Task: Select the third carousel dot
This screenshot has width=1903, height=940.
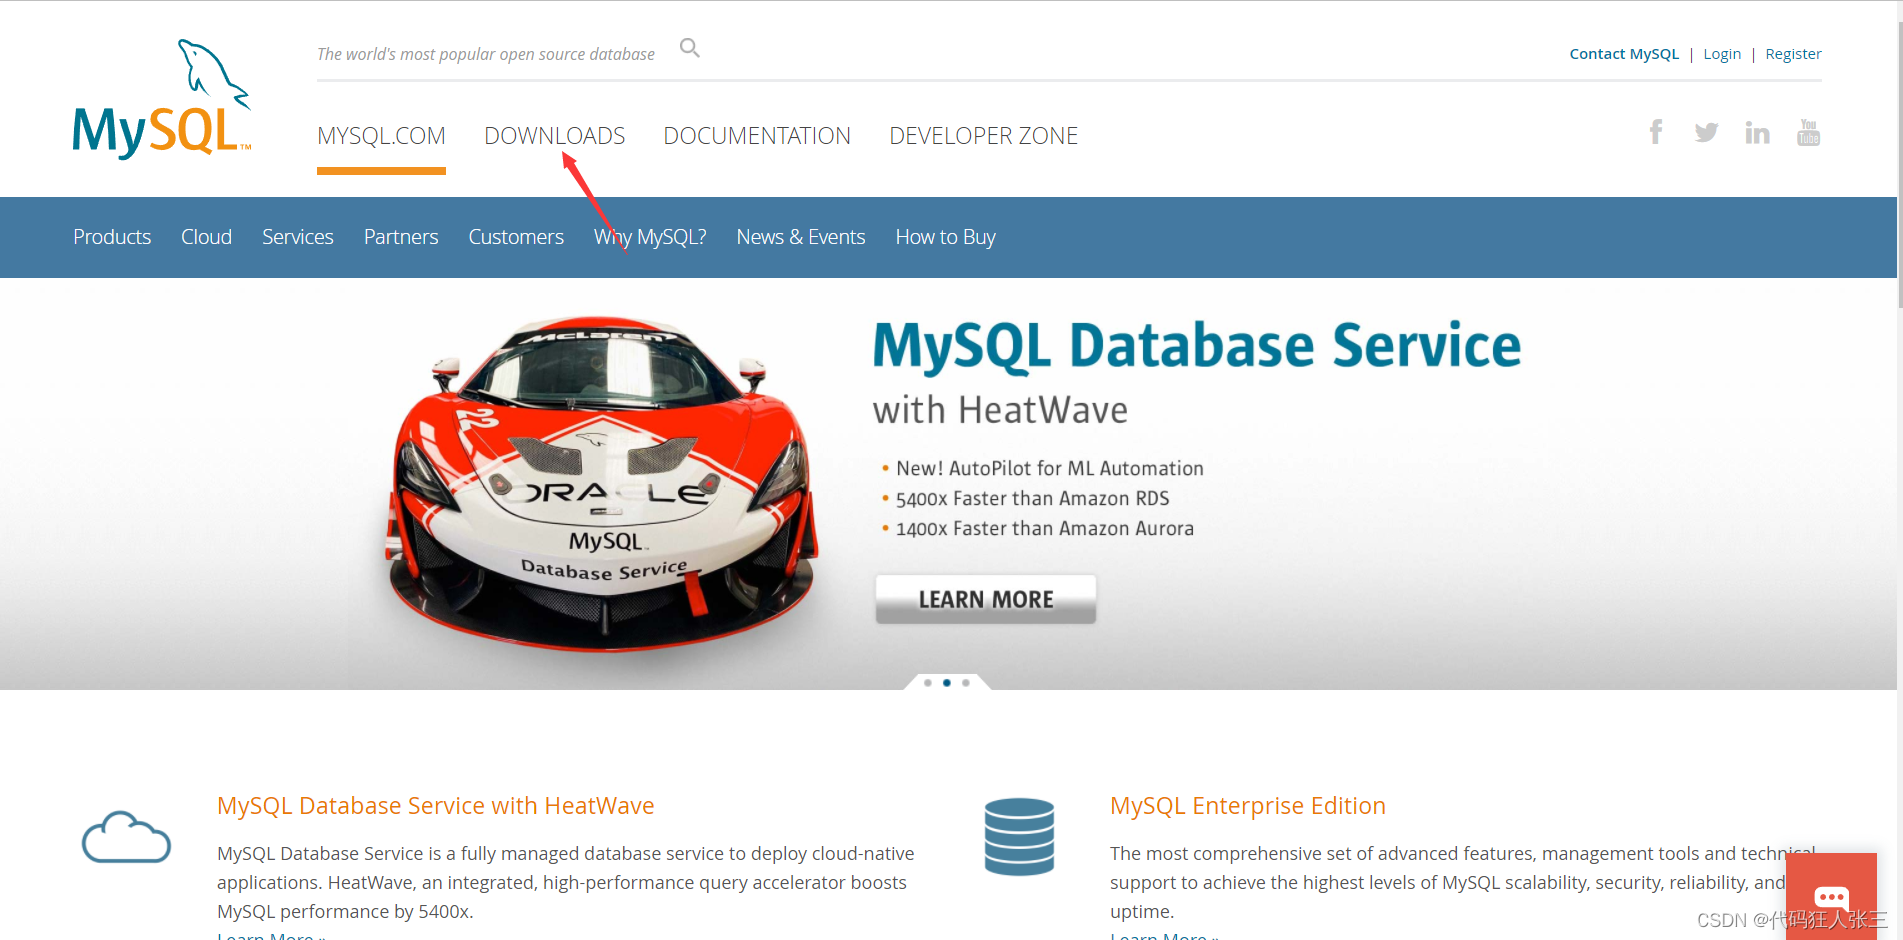Action: [x=966, y=683]
